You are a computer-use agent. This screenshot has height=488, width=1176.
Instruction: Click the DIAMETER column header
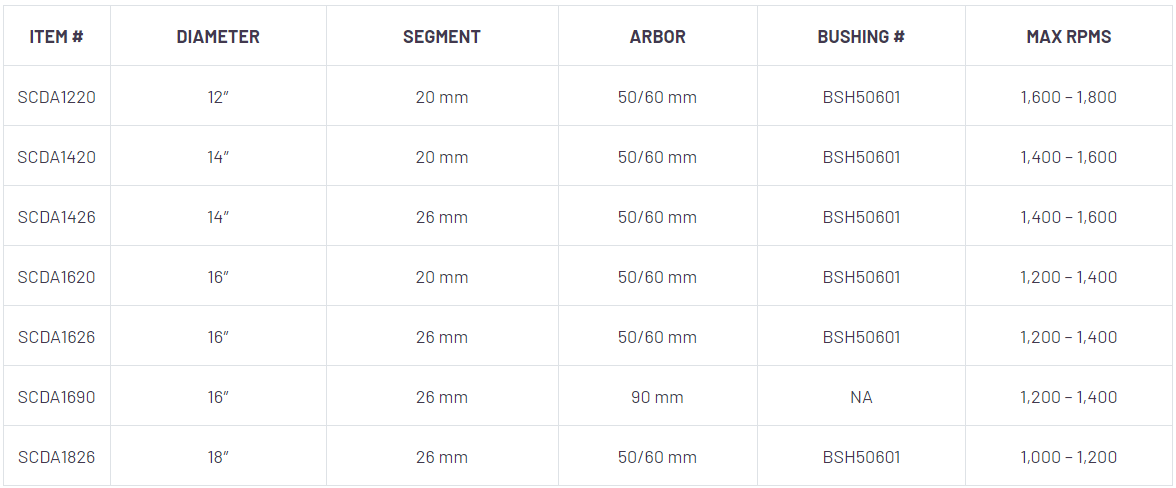[218, 37]
